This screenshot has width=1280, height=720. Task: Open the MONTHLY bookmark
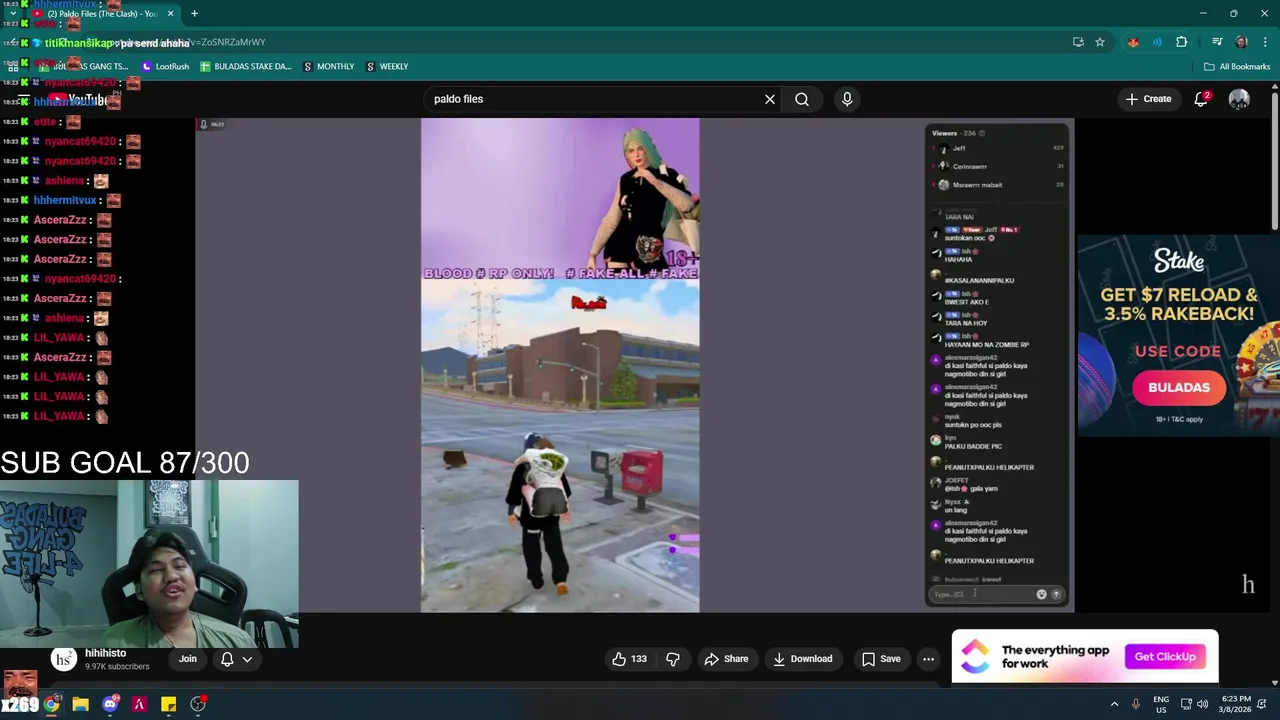tap(329, 66)
